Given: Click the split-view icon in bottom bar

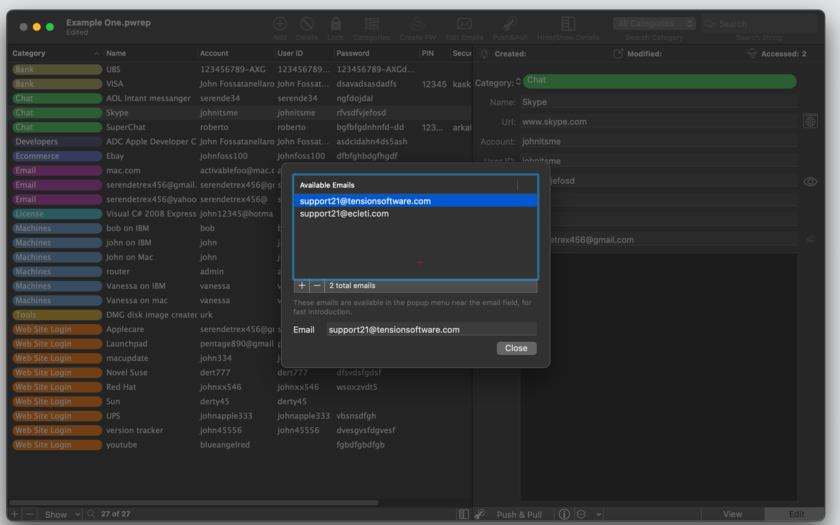Looking at the screenshot, I should (464, 514).
